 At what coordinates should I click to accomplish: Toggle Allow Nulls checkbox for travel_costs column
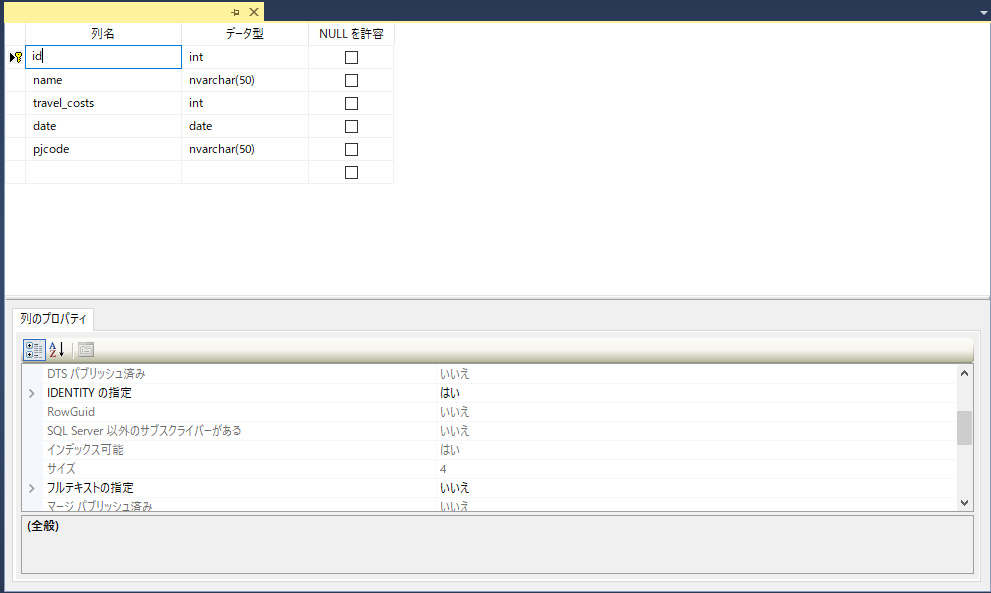click(x=351, y=103)
